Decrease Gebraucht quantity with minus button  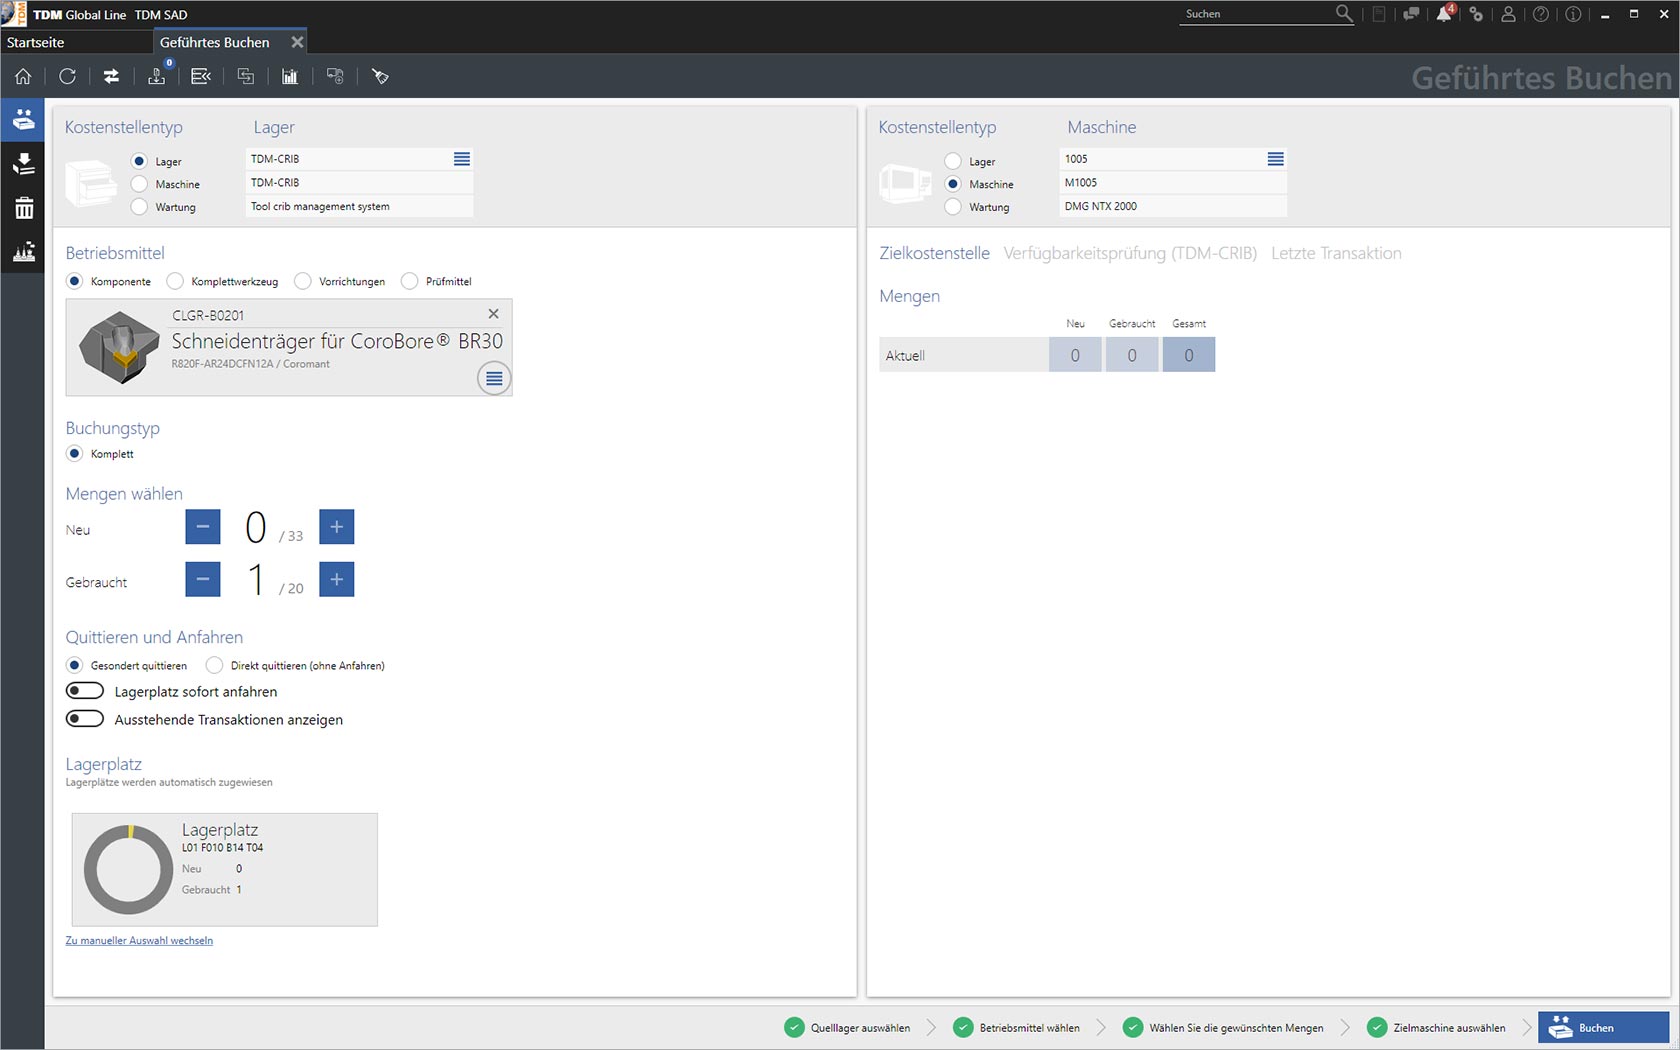click(203, 579)
